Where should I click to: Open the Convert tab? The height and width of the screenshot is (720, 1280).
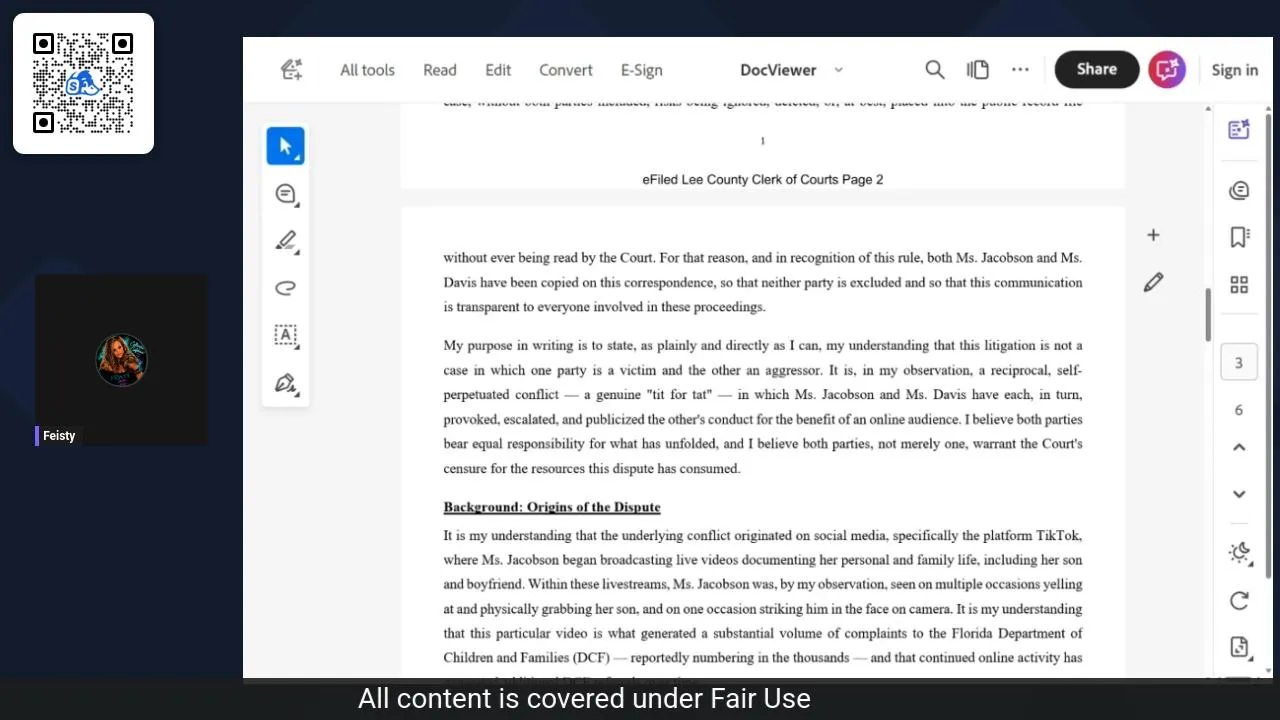tap(566, 70)
